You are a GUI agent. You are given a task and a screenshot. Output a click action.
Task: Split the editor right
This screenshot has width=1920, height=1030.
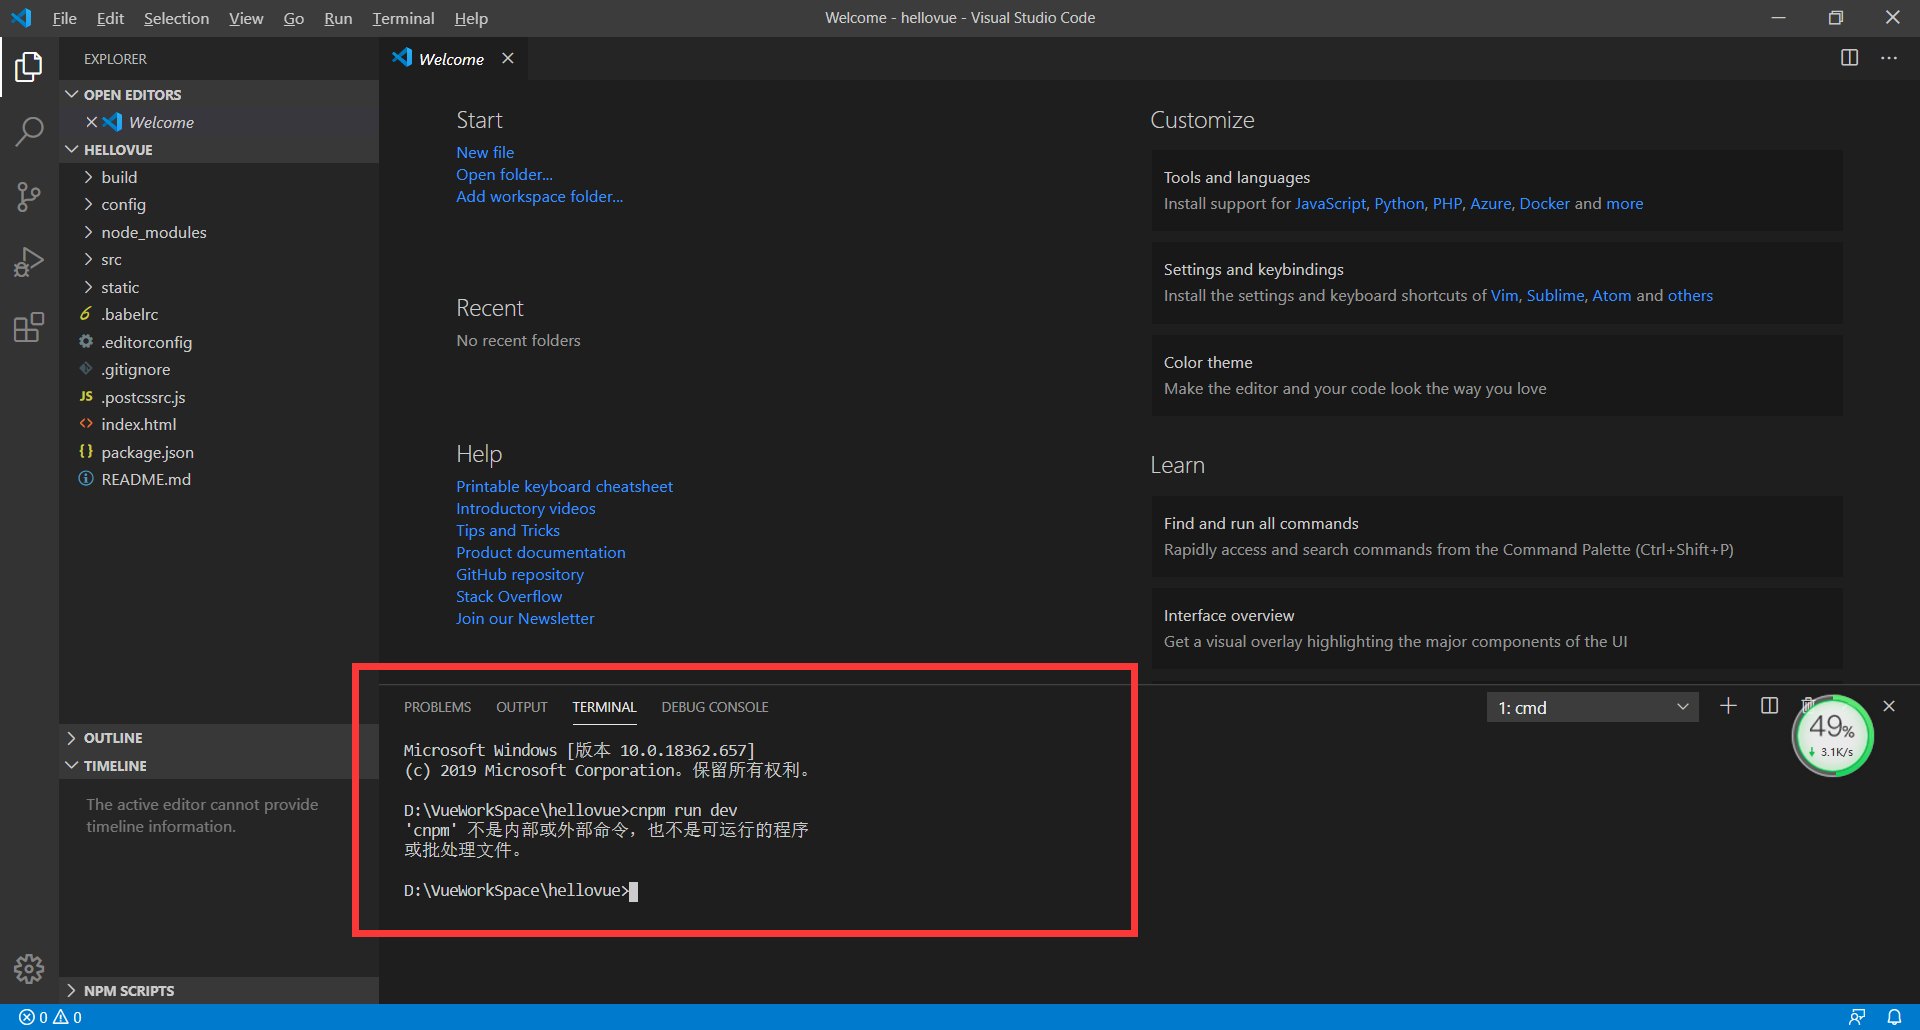1849,58
